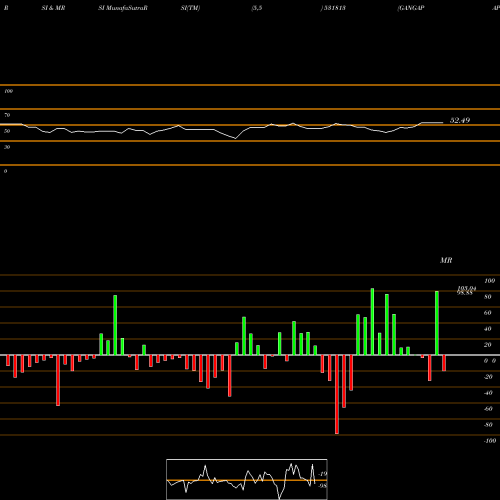500x500 pixels.
Task: Click the MR axis label 40
Action: 487,329
